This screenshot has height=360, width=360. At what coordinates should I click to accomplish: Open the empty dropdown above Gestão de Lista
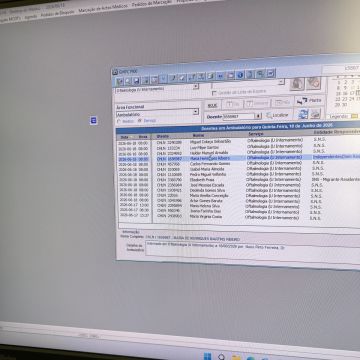click(281, 81)
